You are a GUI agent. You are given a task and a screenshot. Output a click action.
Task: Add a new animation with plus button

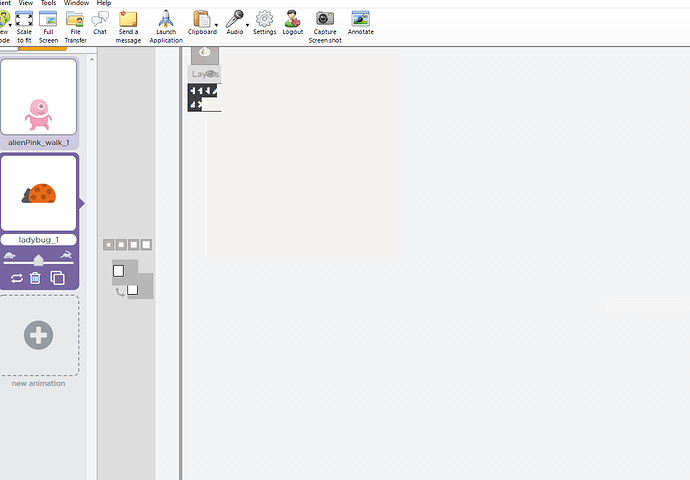click(39, 335)
